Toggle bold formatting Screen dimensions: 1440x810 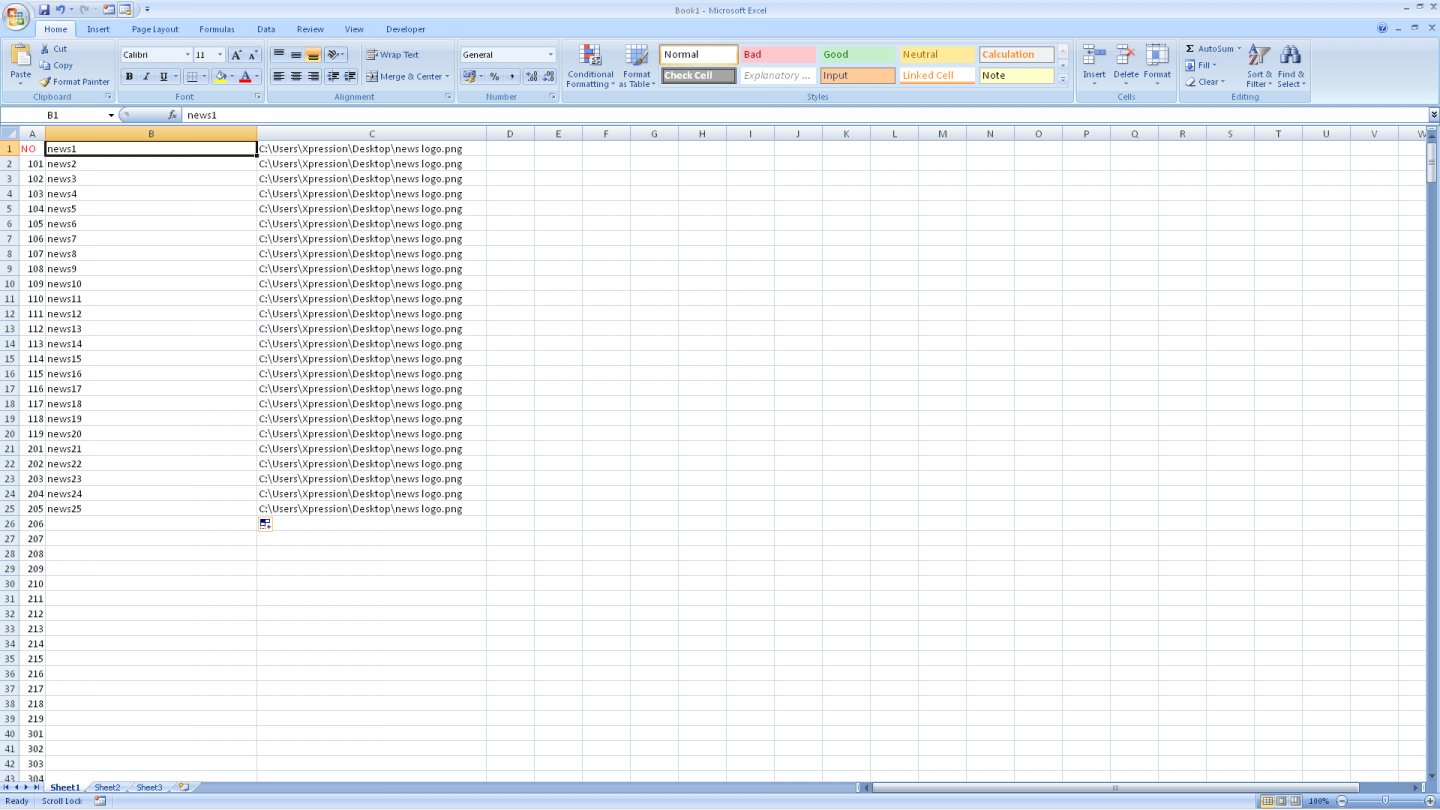click(129, 76)
